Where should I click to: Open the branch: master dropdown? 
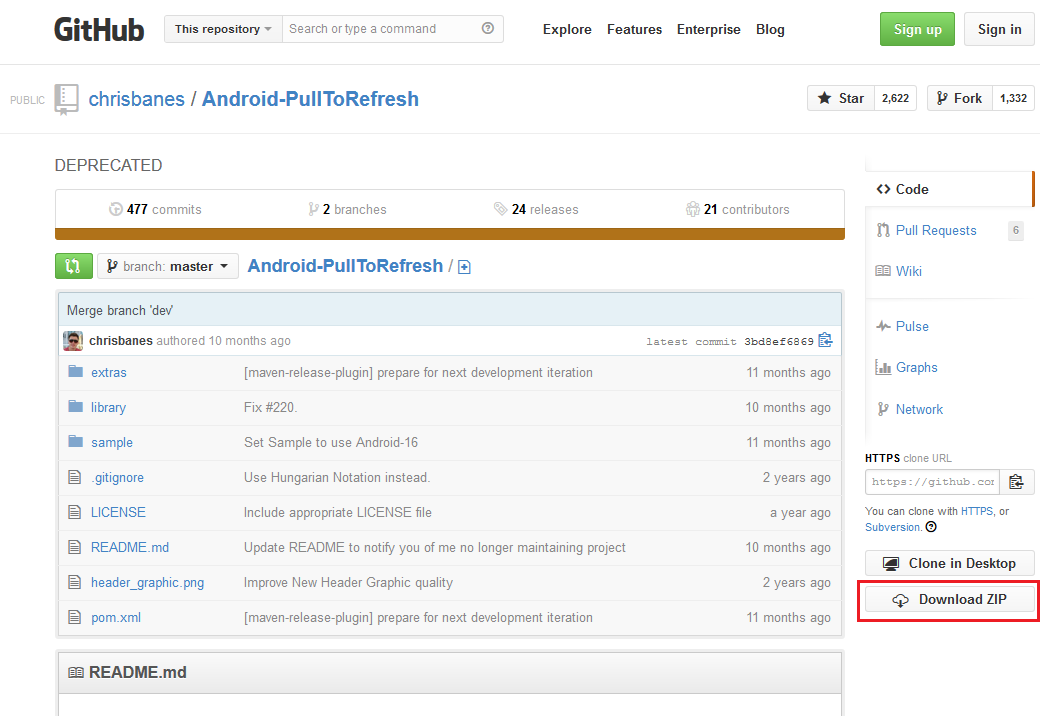pos(168,266)
